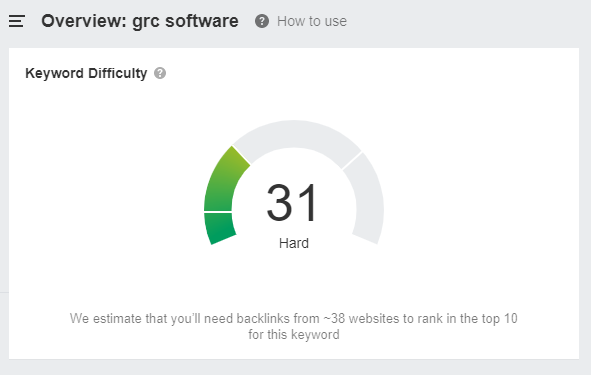Screen dimensions: 591x375
Task: Click the ~38 websites estimate number
Action: point(334,318)
